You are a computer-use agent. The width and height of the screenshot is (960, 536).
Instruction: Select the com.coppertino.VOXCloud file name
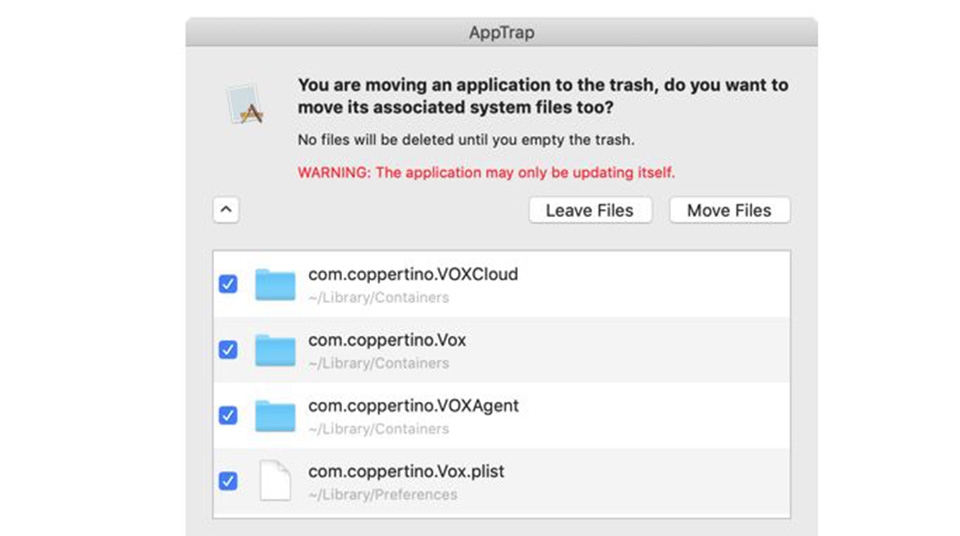pos(413,274)
